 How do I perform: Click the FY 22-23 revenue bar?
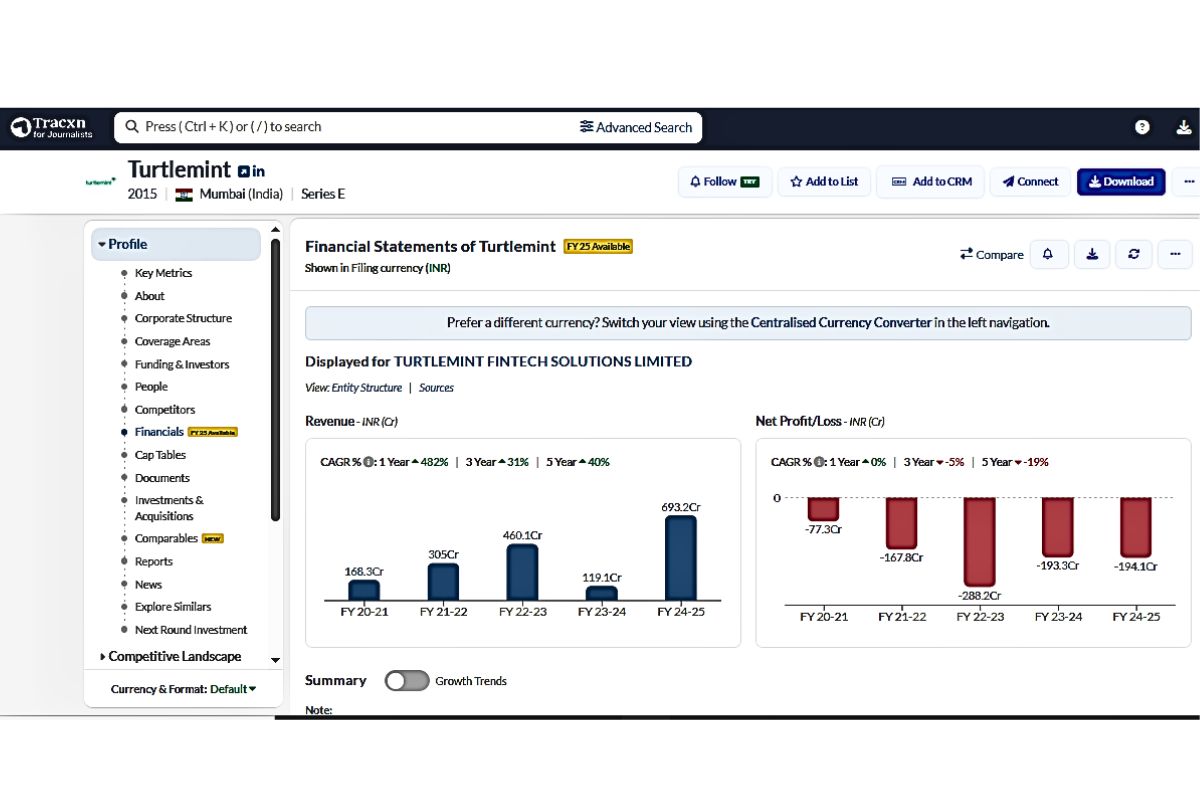tap(522, 573)
